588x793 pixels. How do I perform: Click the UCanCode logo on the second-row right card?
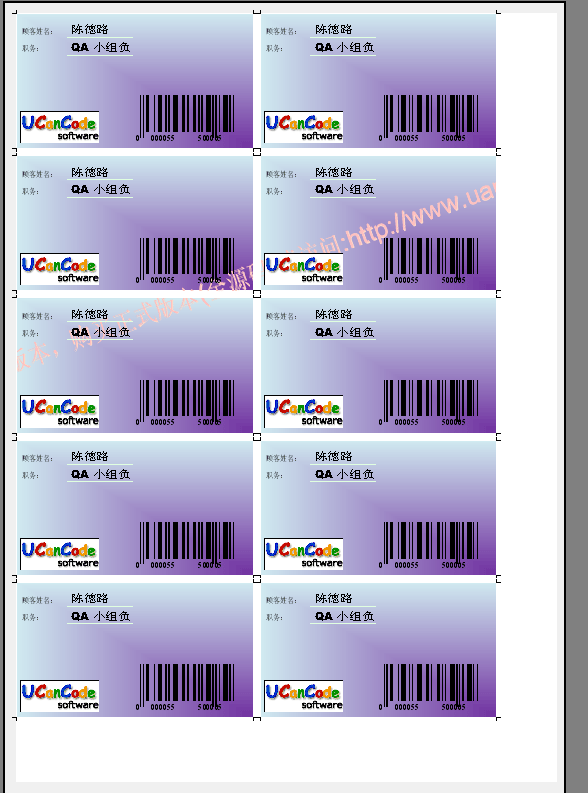point(303,269)
